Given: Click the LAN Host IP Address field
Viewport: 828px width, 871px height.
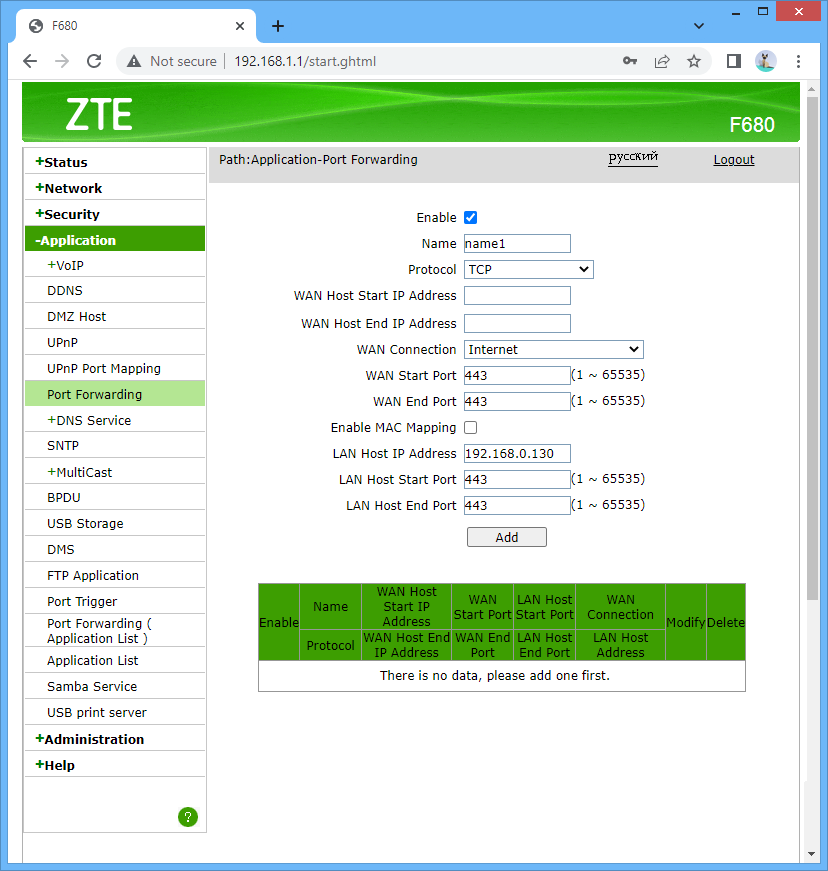Looking at the screenshot, I should point(517,453).
